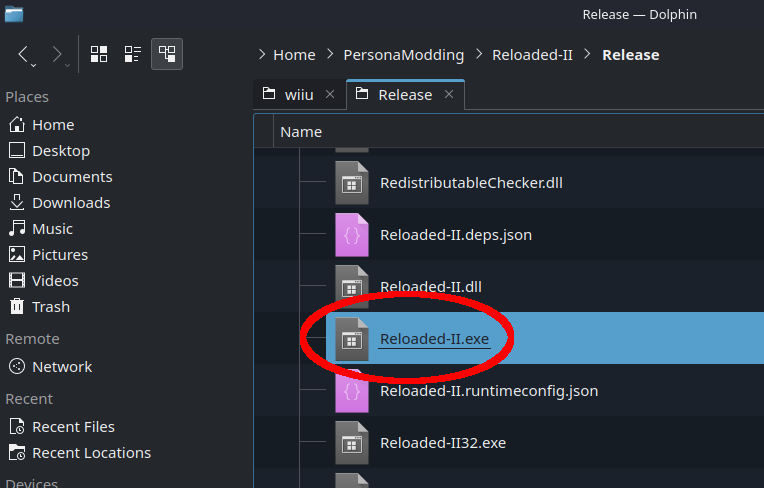The image size is (764, 488).
Task: Click the Reloaded-II.deps.json file icon
Action: pyautogui.click(x=352, y=235)
